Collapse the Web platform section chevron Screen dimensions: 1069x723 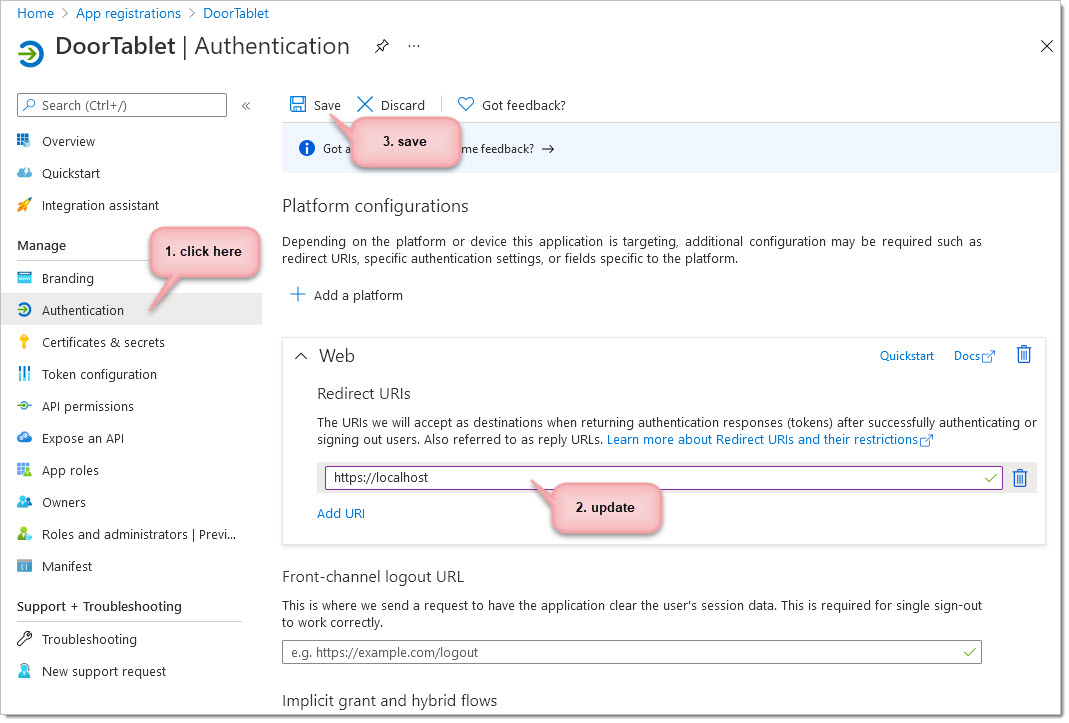[301, 356]
